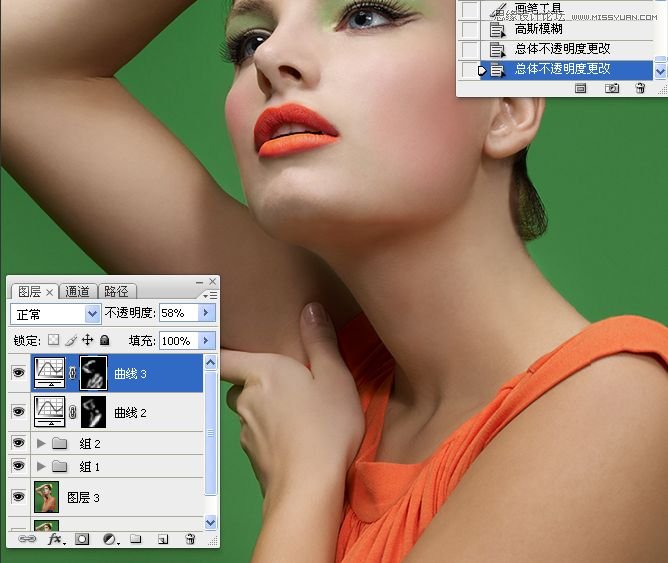Select the highlighted 总体不透明度更改 history state
The height and width of the screenshot is (563, 668).
click(567, 69)
